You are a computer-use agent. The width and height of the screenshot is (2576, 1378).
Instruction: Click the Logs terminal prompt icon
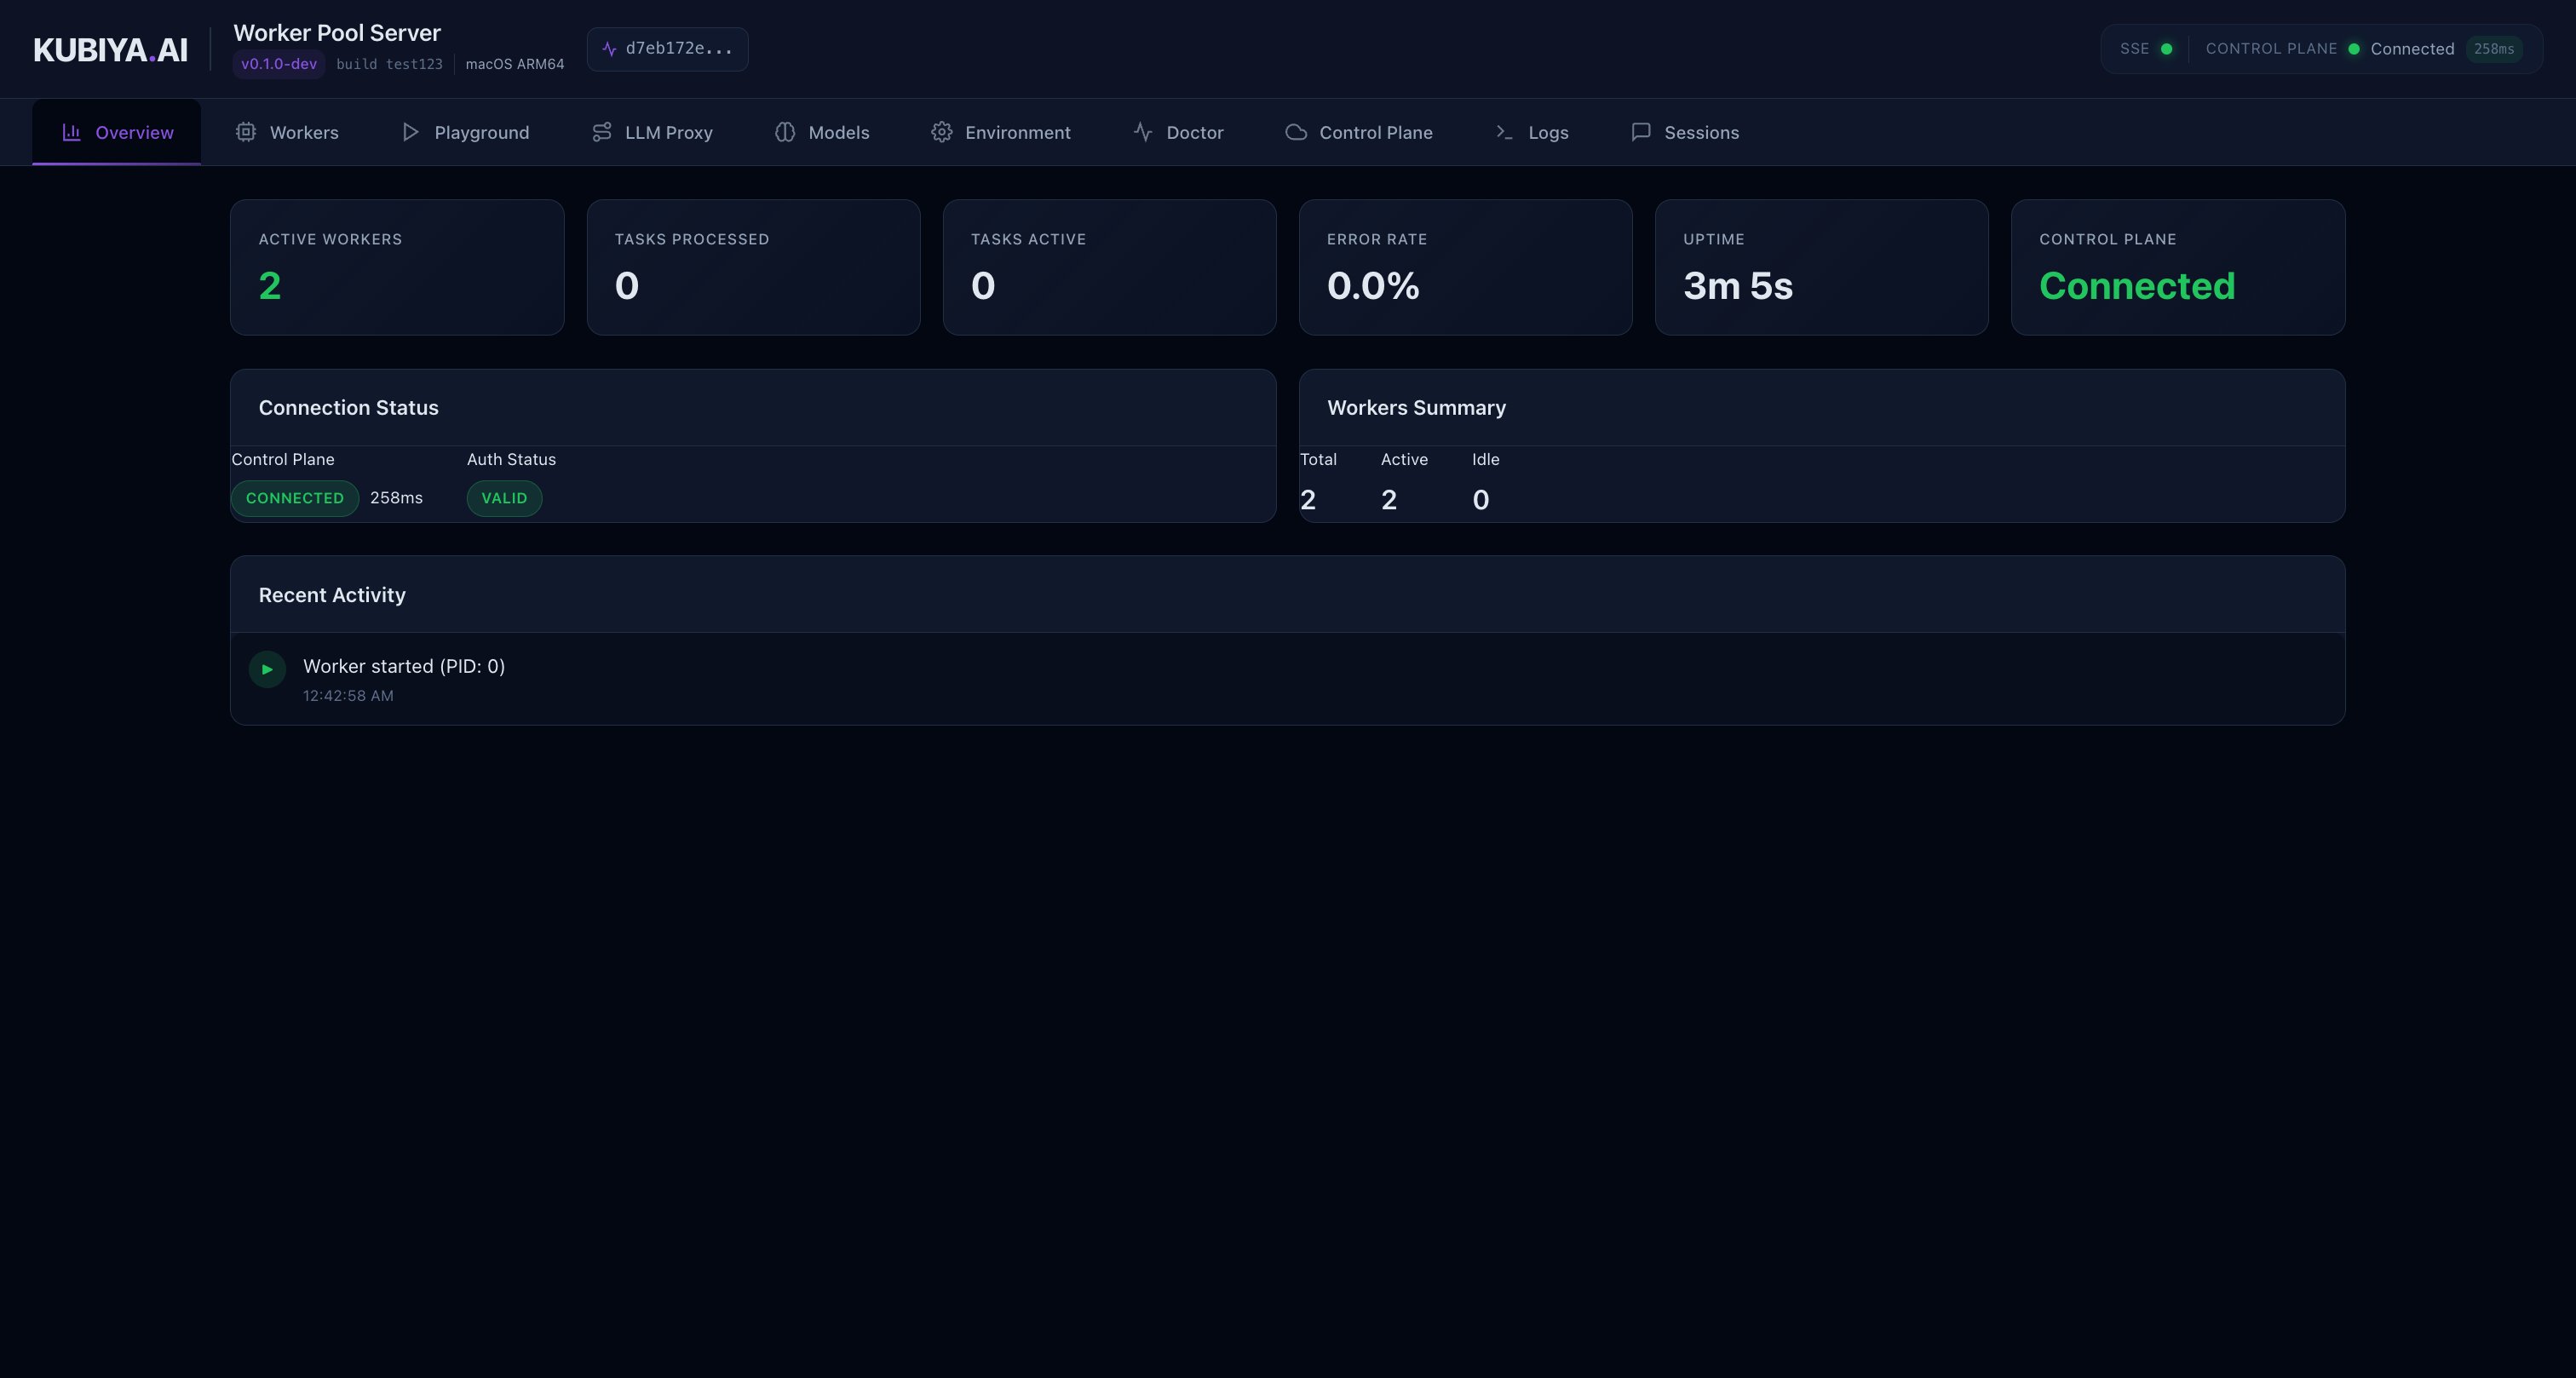1504,132
